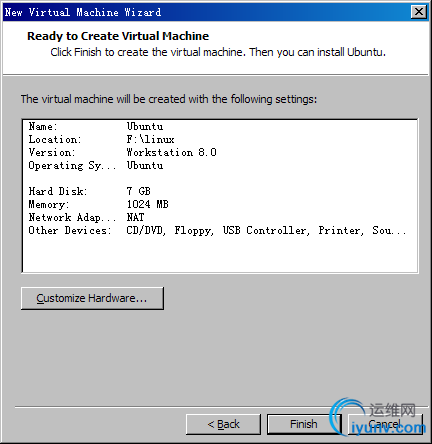Image resolution: width=432 pixels, height=444 pixels.
Task: Select the Version: Workstation 8.0 row
Action: pyautogui.click(x=220, y=152)
